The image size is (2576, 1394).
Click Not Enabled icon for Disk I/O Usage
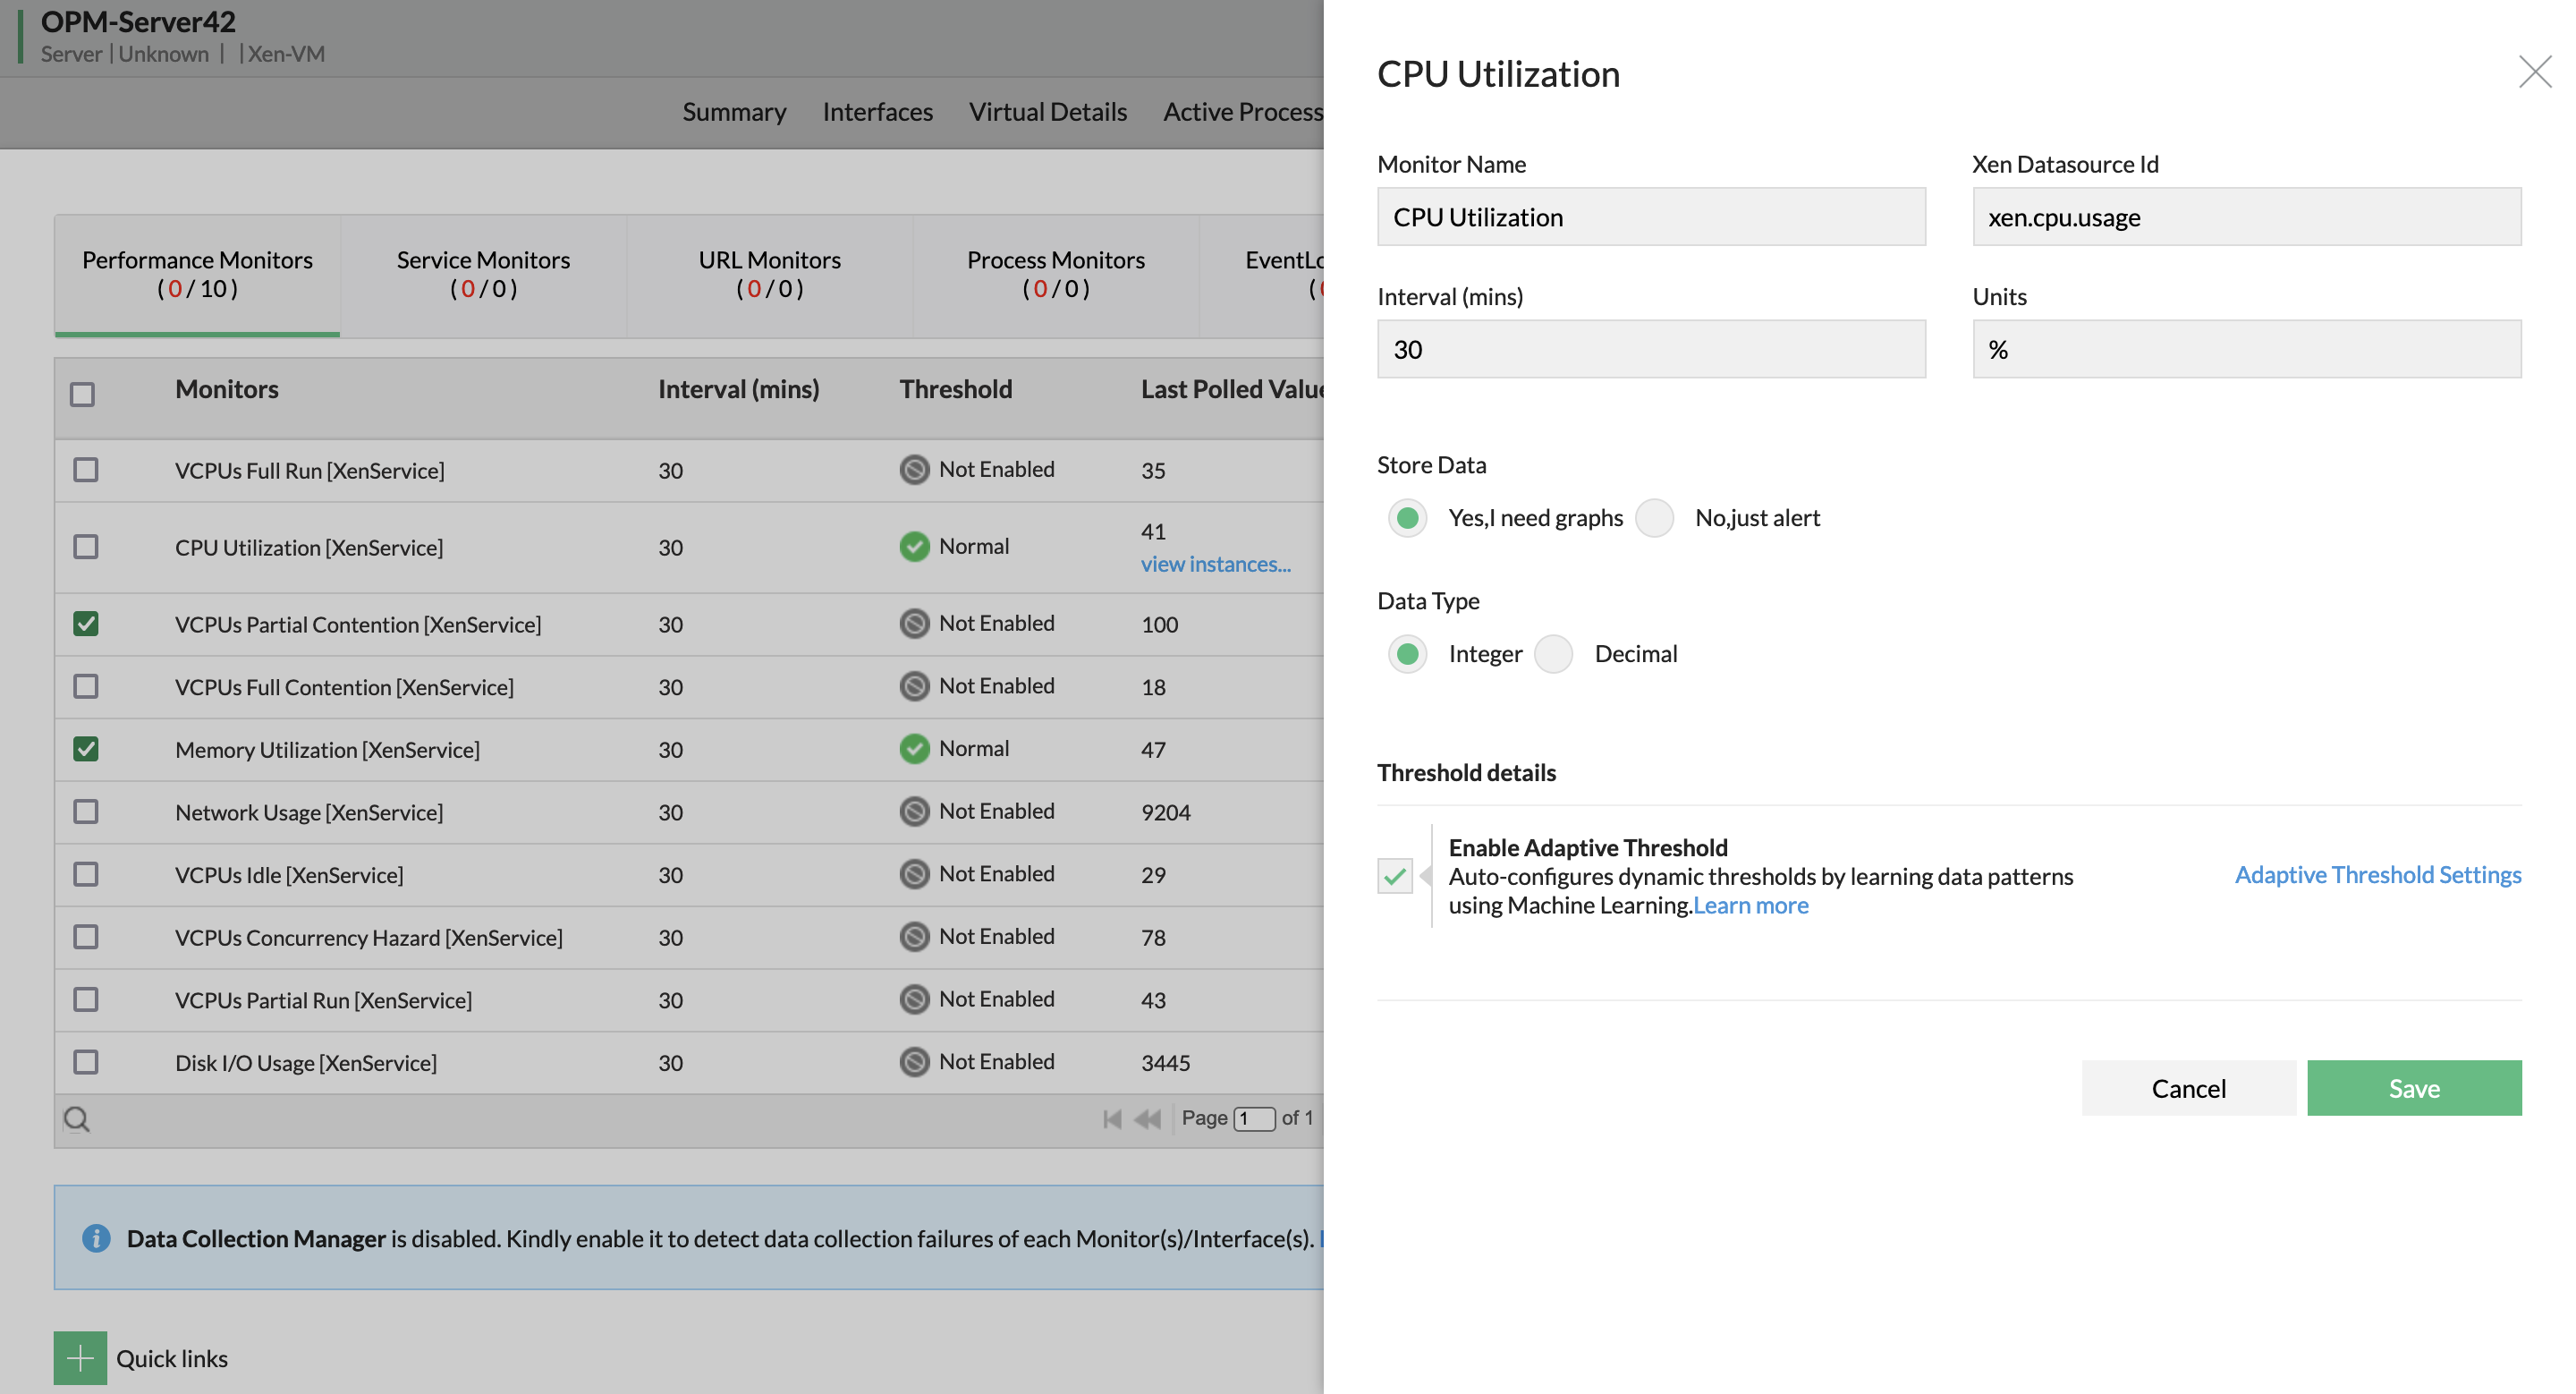[914, 1061]
